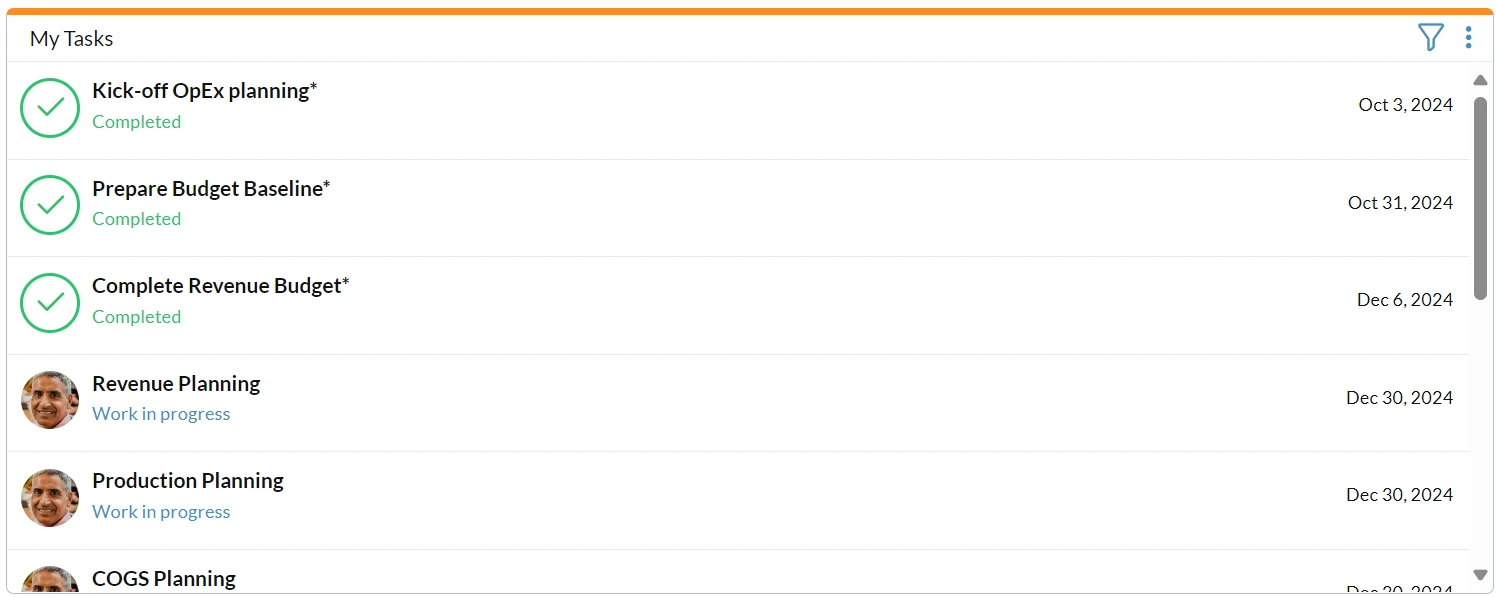Open the Production Planning task title
The image size is (1496, 597).
click(188, 481)
